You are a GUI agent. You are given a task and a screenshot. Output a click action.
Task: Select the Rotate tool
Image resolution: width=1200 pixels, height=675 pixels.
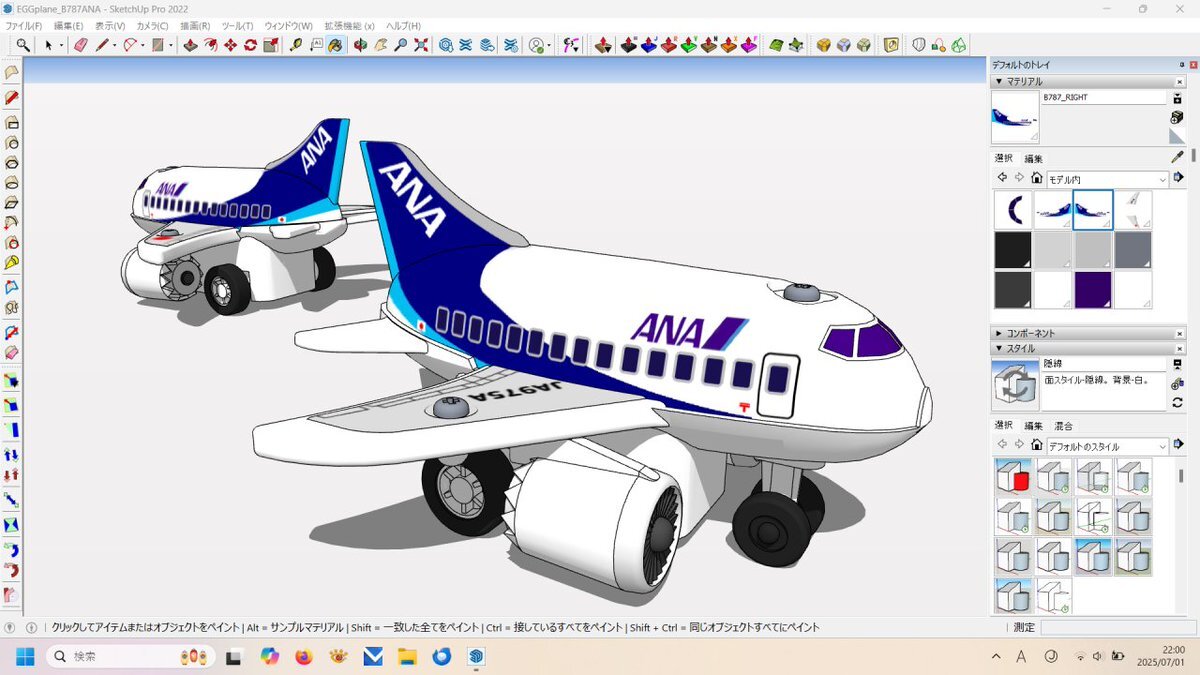tap(250, 45)
